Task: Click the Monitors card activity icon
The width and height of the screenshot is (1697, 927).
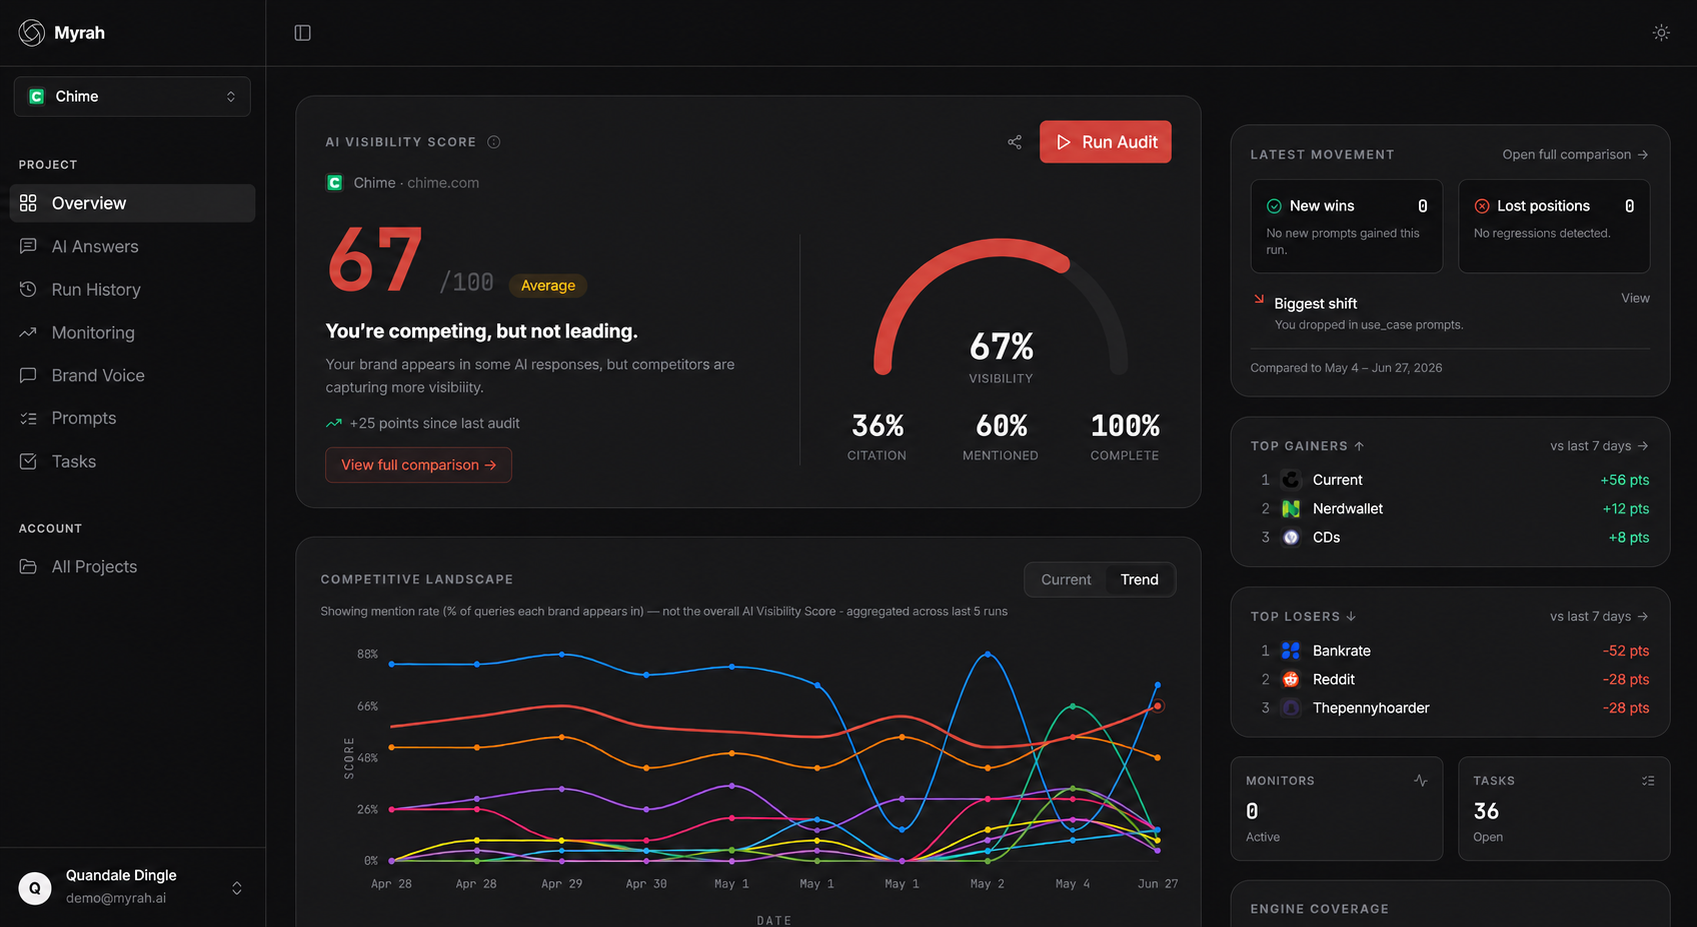Action: coord(1420,781)
